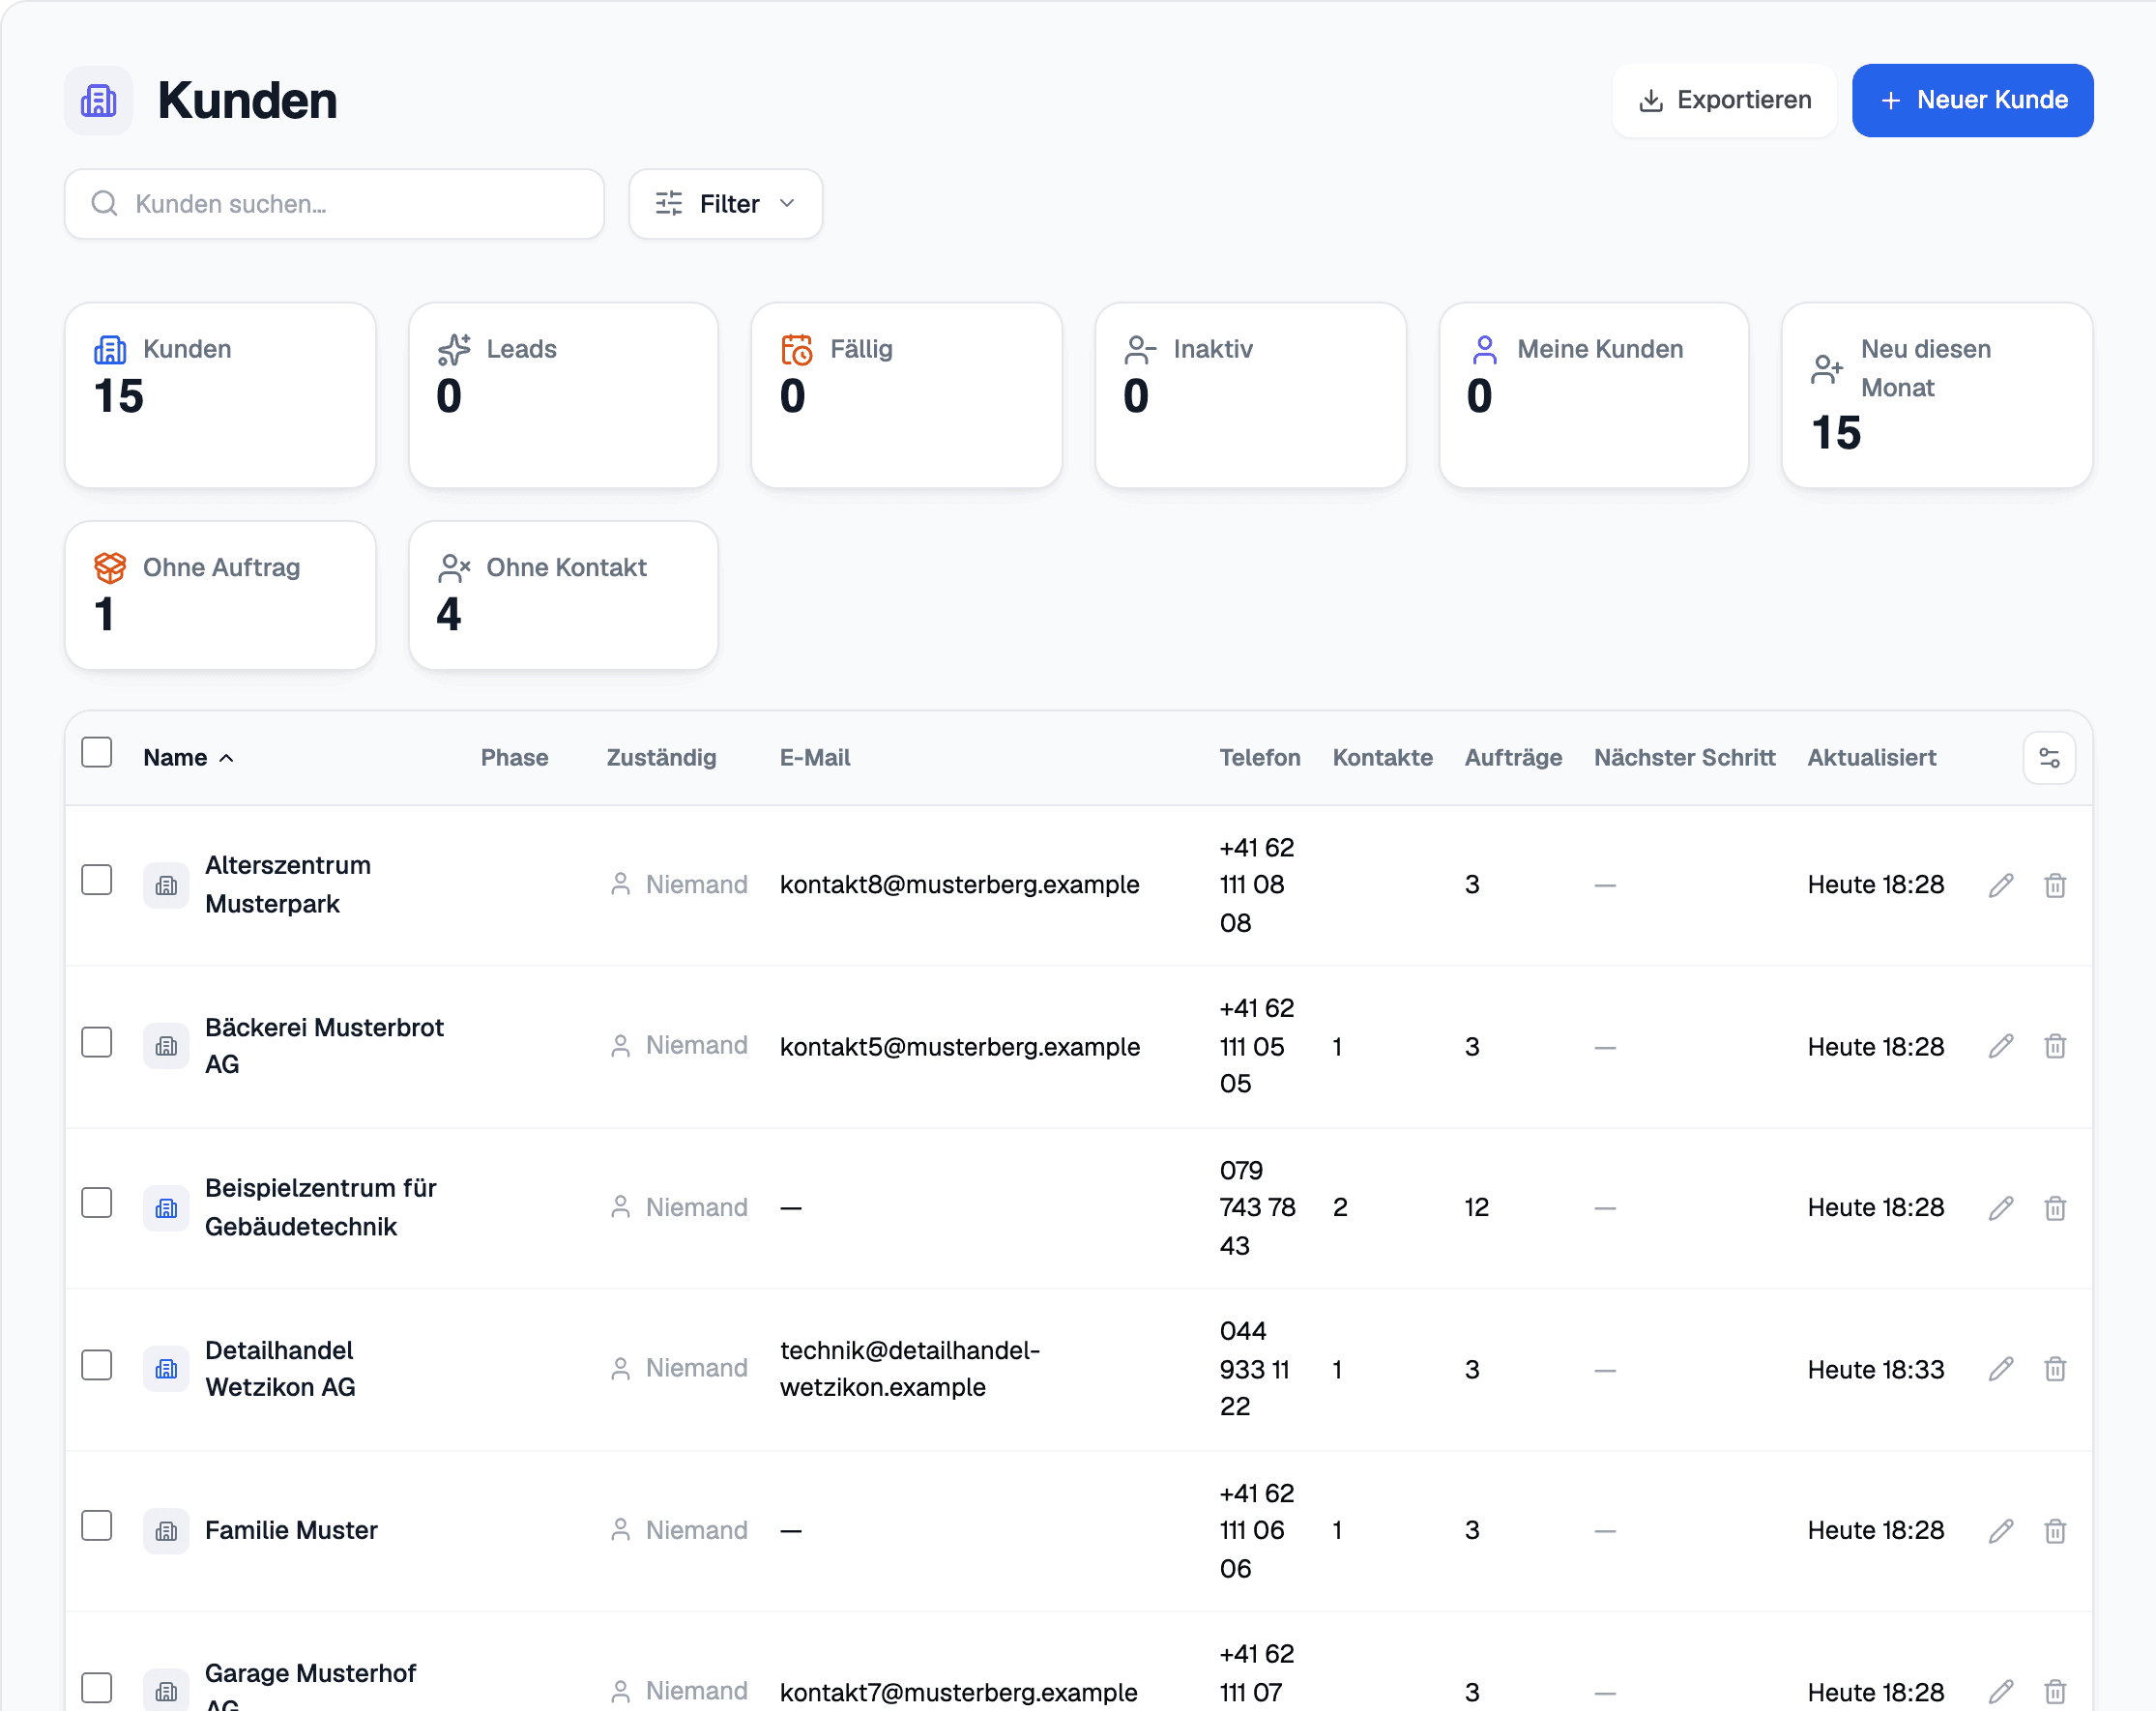Click the trash icon for Bäckerei Musterbrot AG
This screenshot has height=1711, width=2156.
click(x=2055, y=1046)
